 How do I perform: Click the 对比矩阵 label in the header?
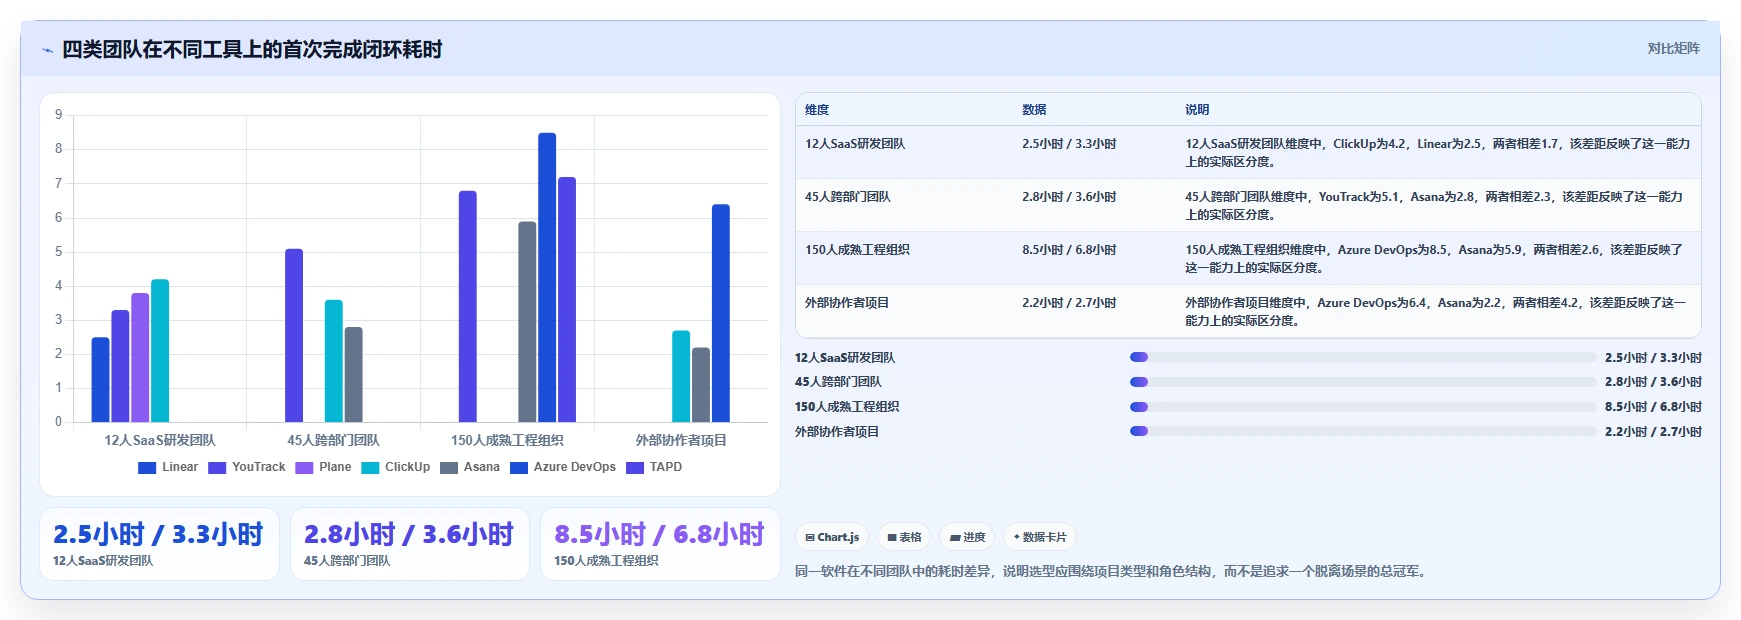click(1673, 48)
